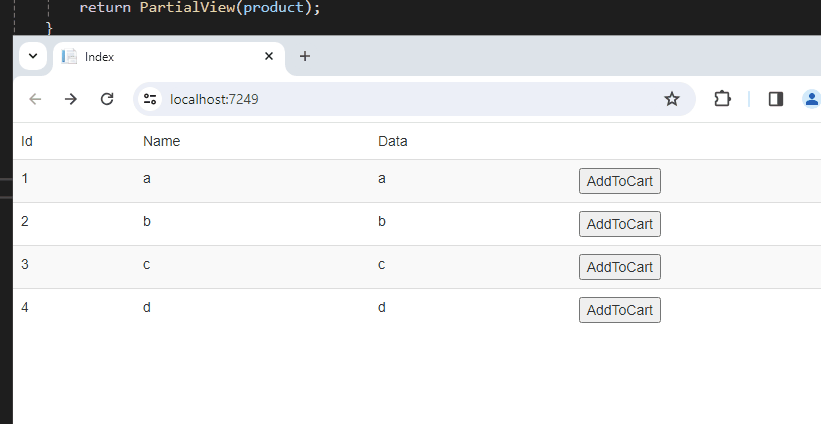Add product 2 to cart
Viewport: 821px width, 424px height.
click(x=620, y=224)
